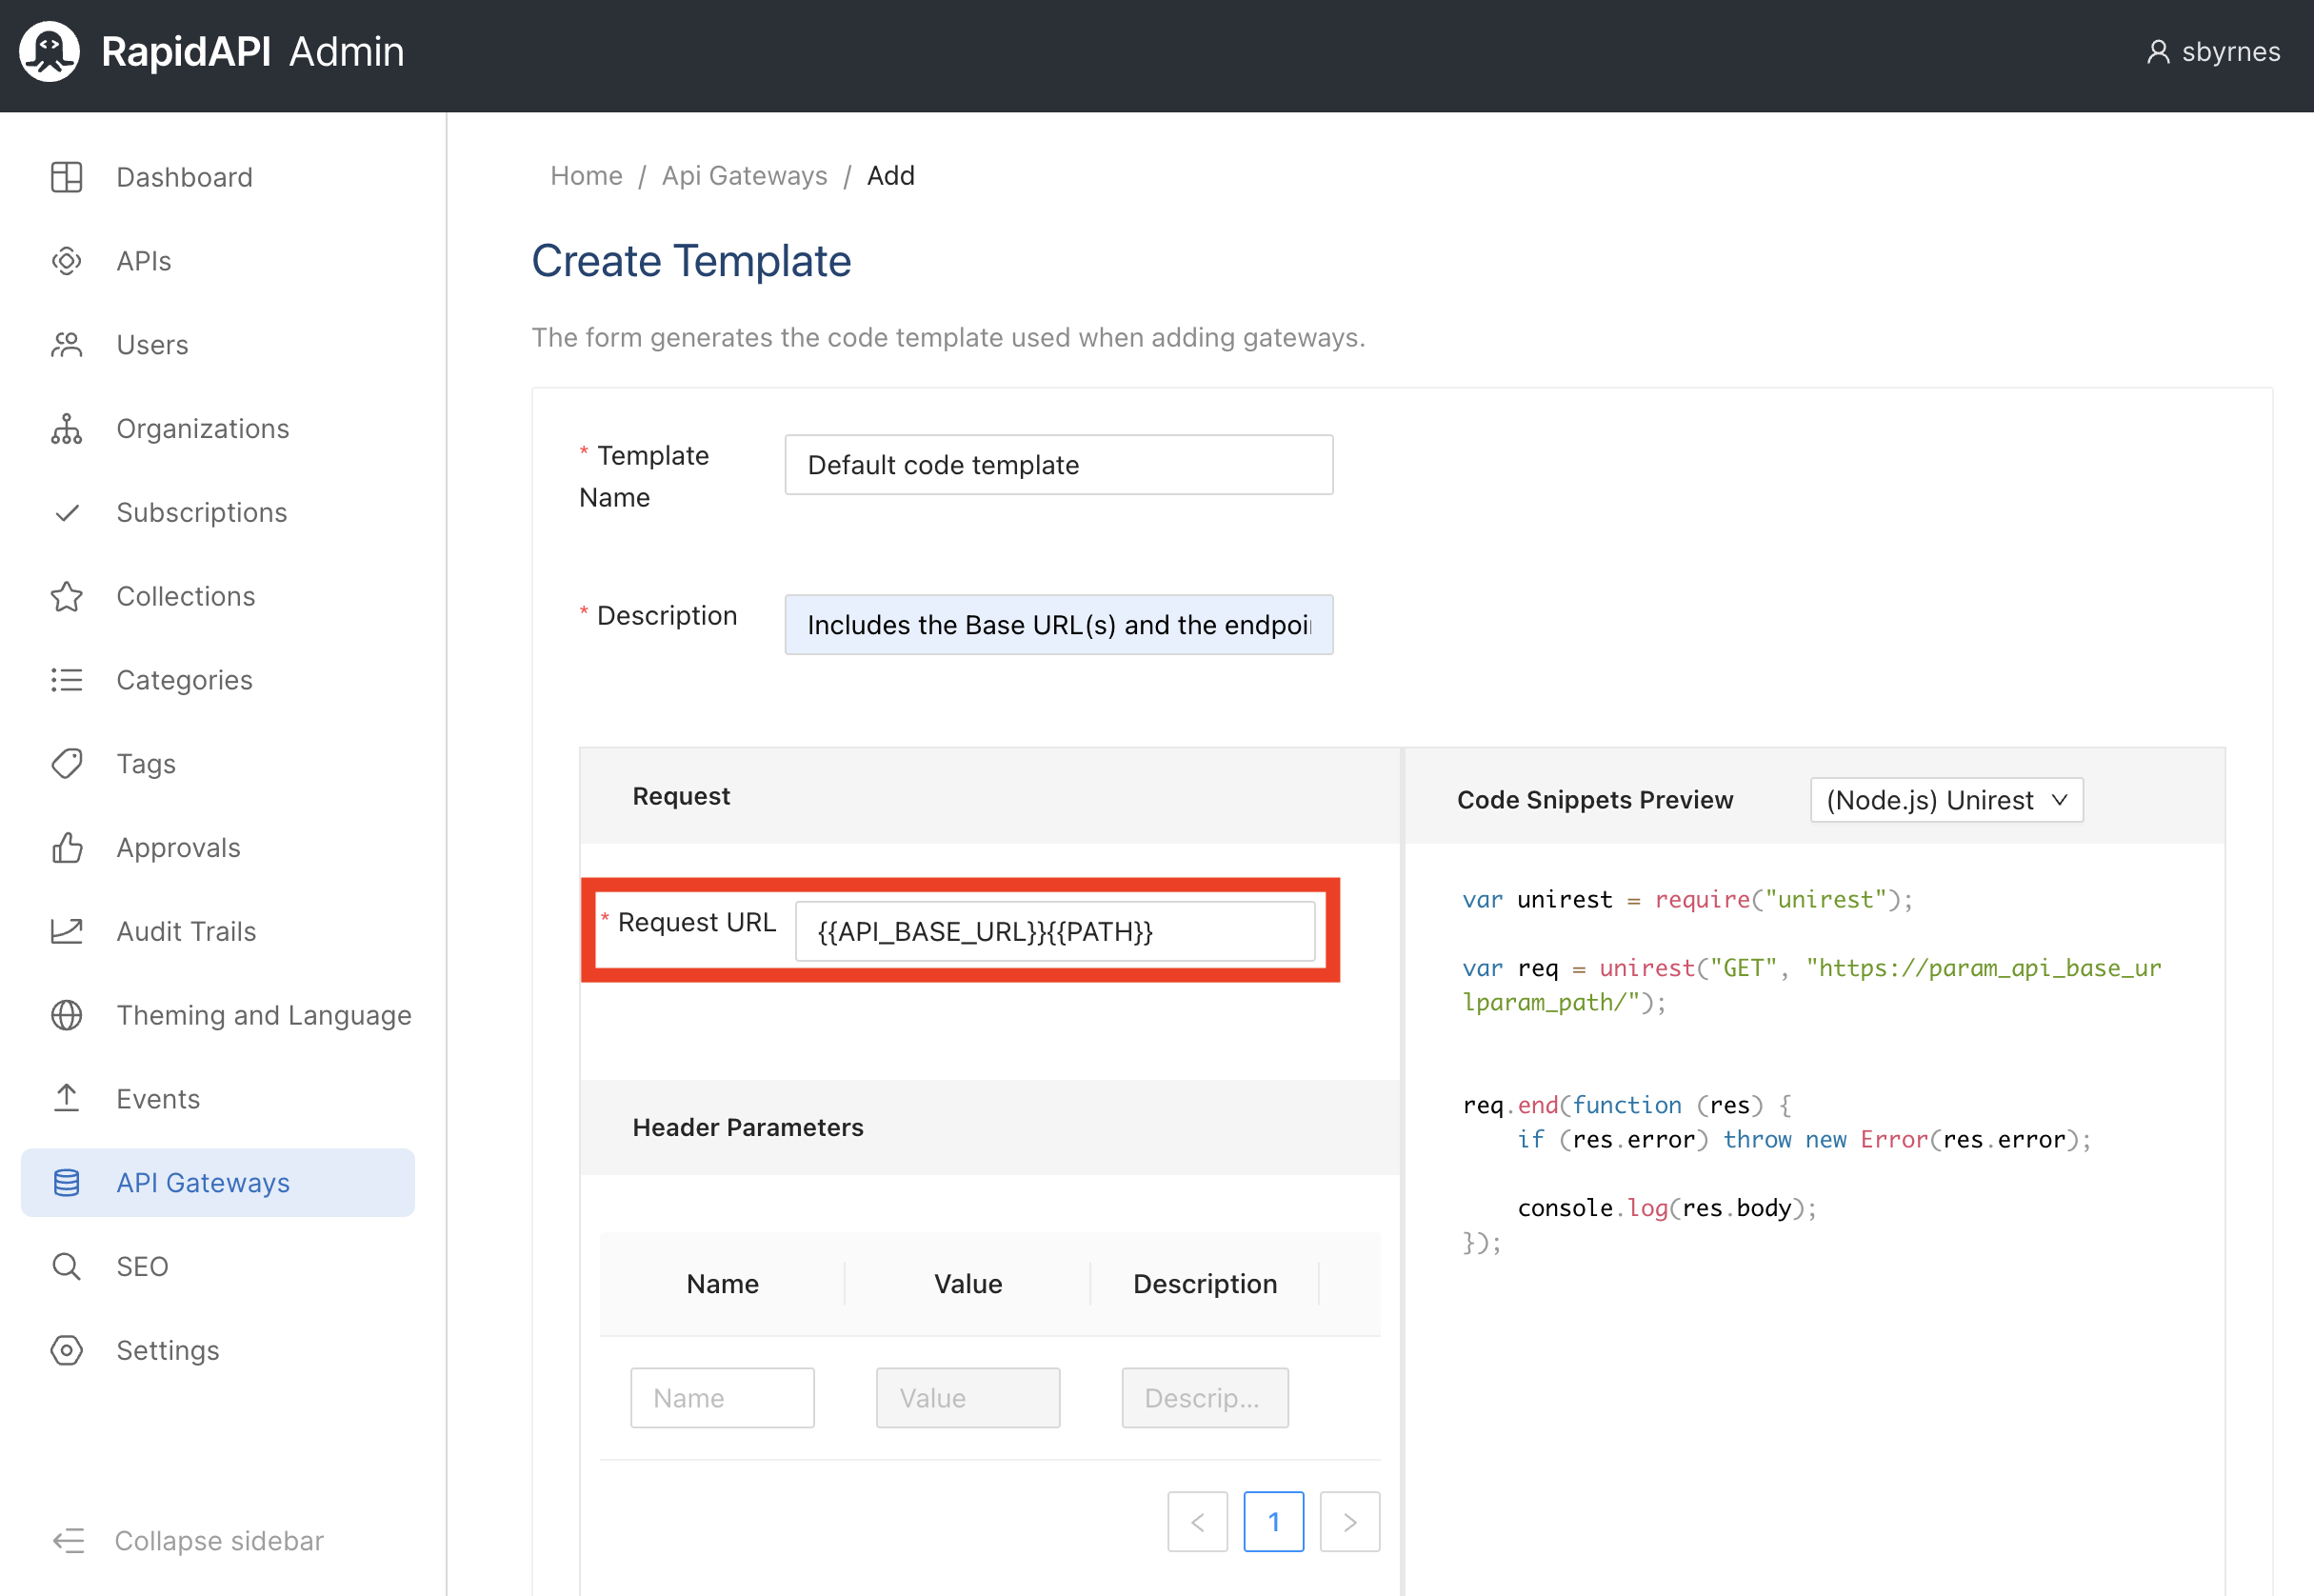Go to next header parameters page
Image resolution: width=2314 pixels, height=1596 pixels.
pos(1349,1522)
